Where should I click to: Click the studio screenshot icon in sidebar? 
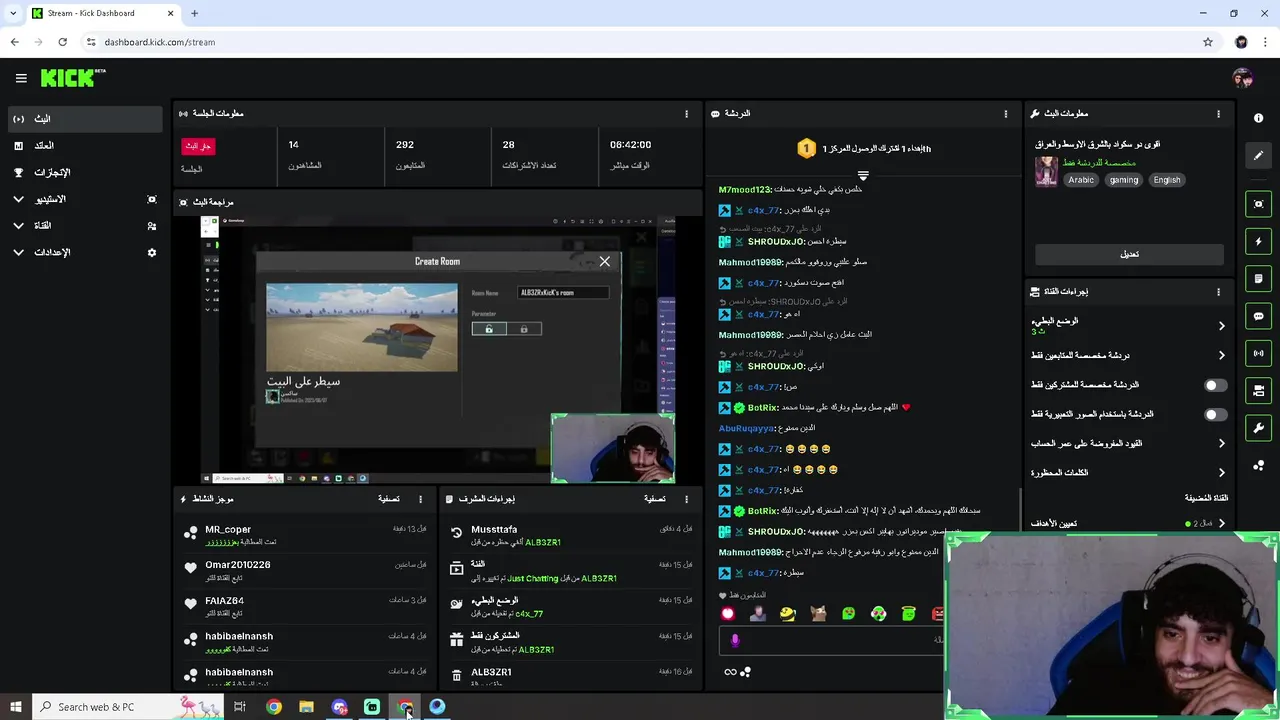tap(152, 199)
